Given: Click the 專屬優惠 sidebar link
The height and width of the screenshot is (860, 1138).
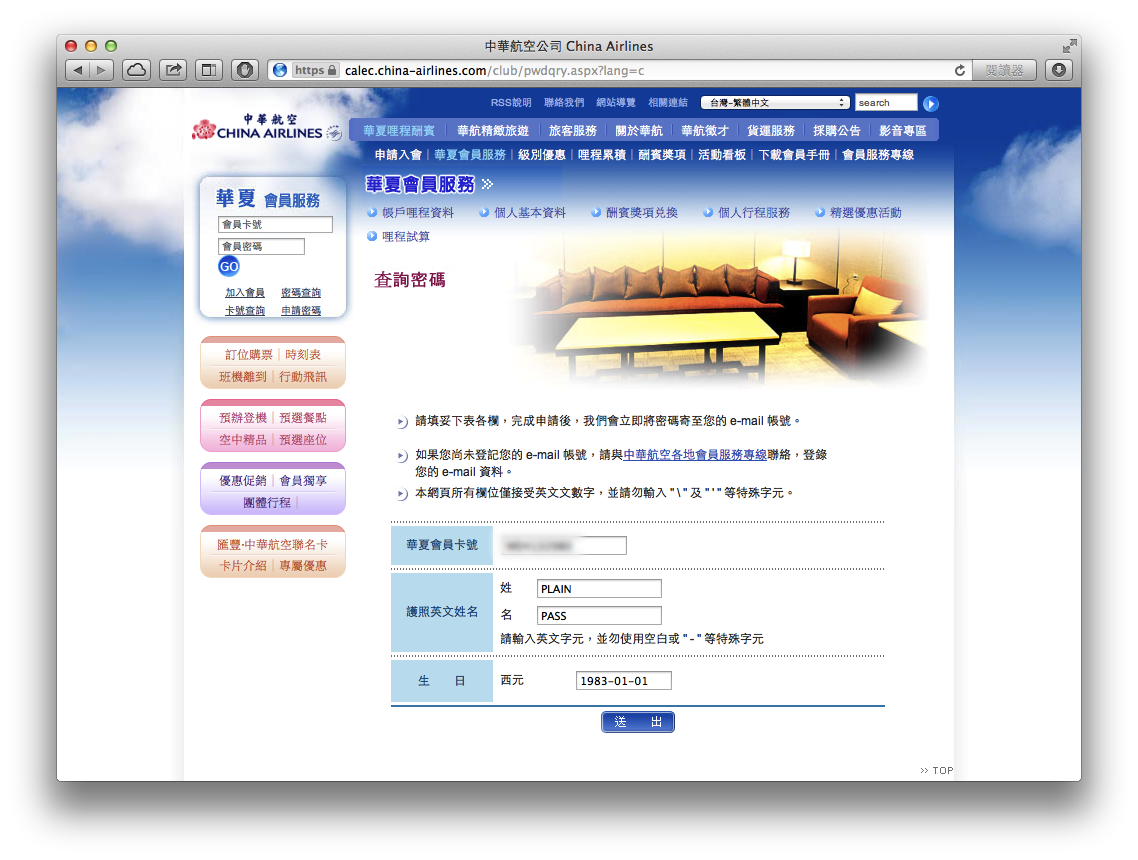Looking at the screenshot, I should point(303,565).
